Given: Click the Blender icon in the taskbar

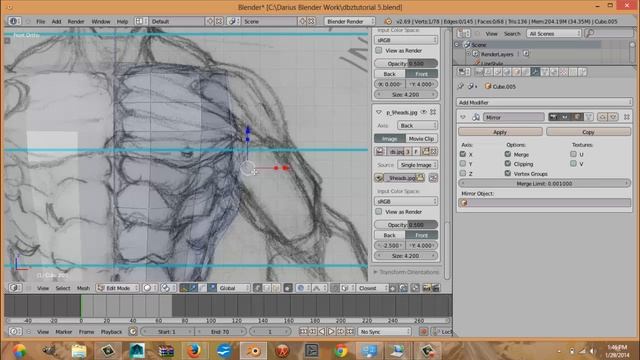Looking at the screenshot, I should pyautogui.click(x=253, y=351).
